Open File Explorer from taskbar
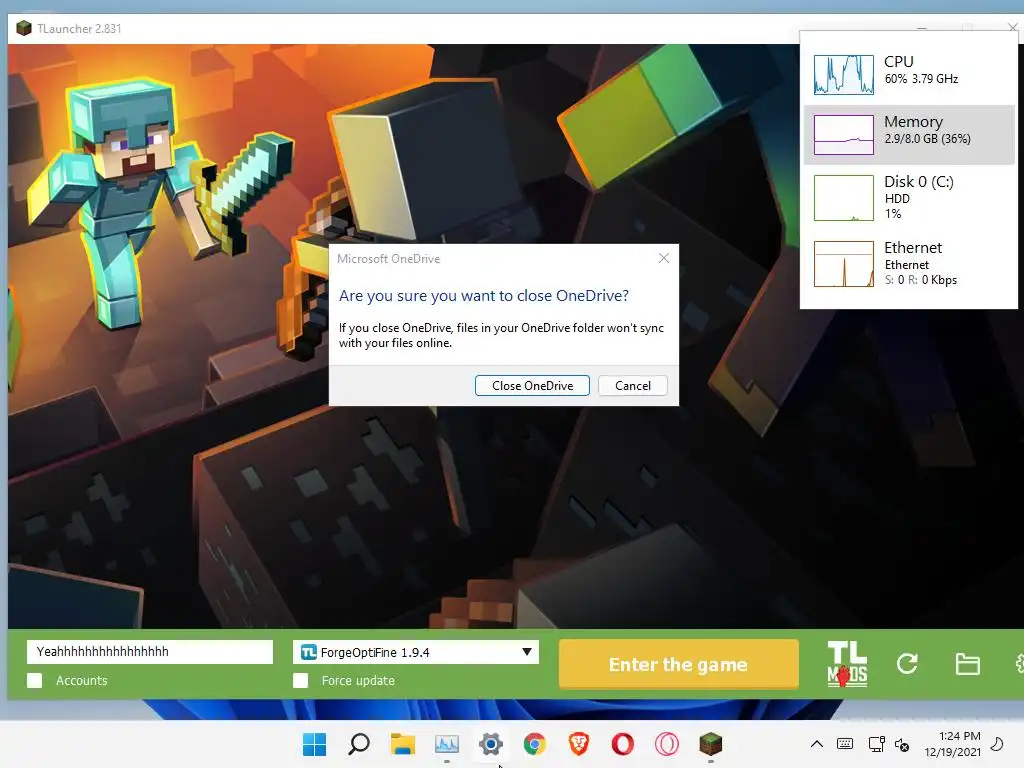The image size is (1024, 768). [402, 744]
